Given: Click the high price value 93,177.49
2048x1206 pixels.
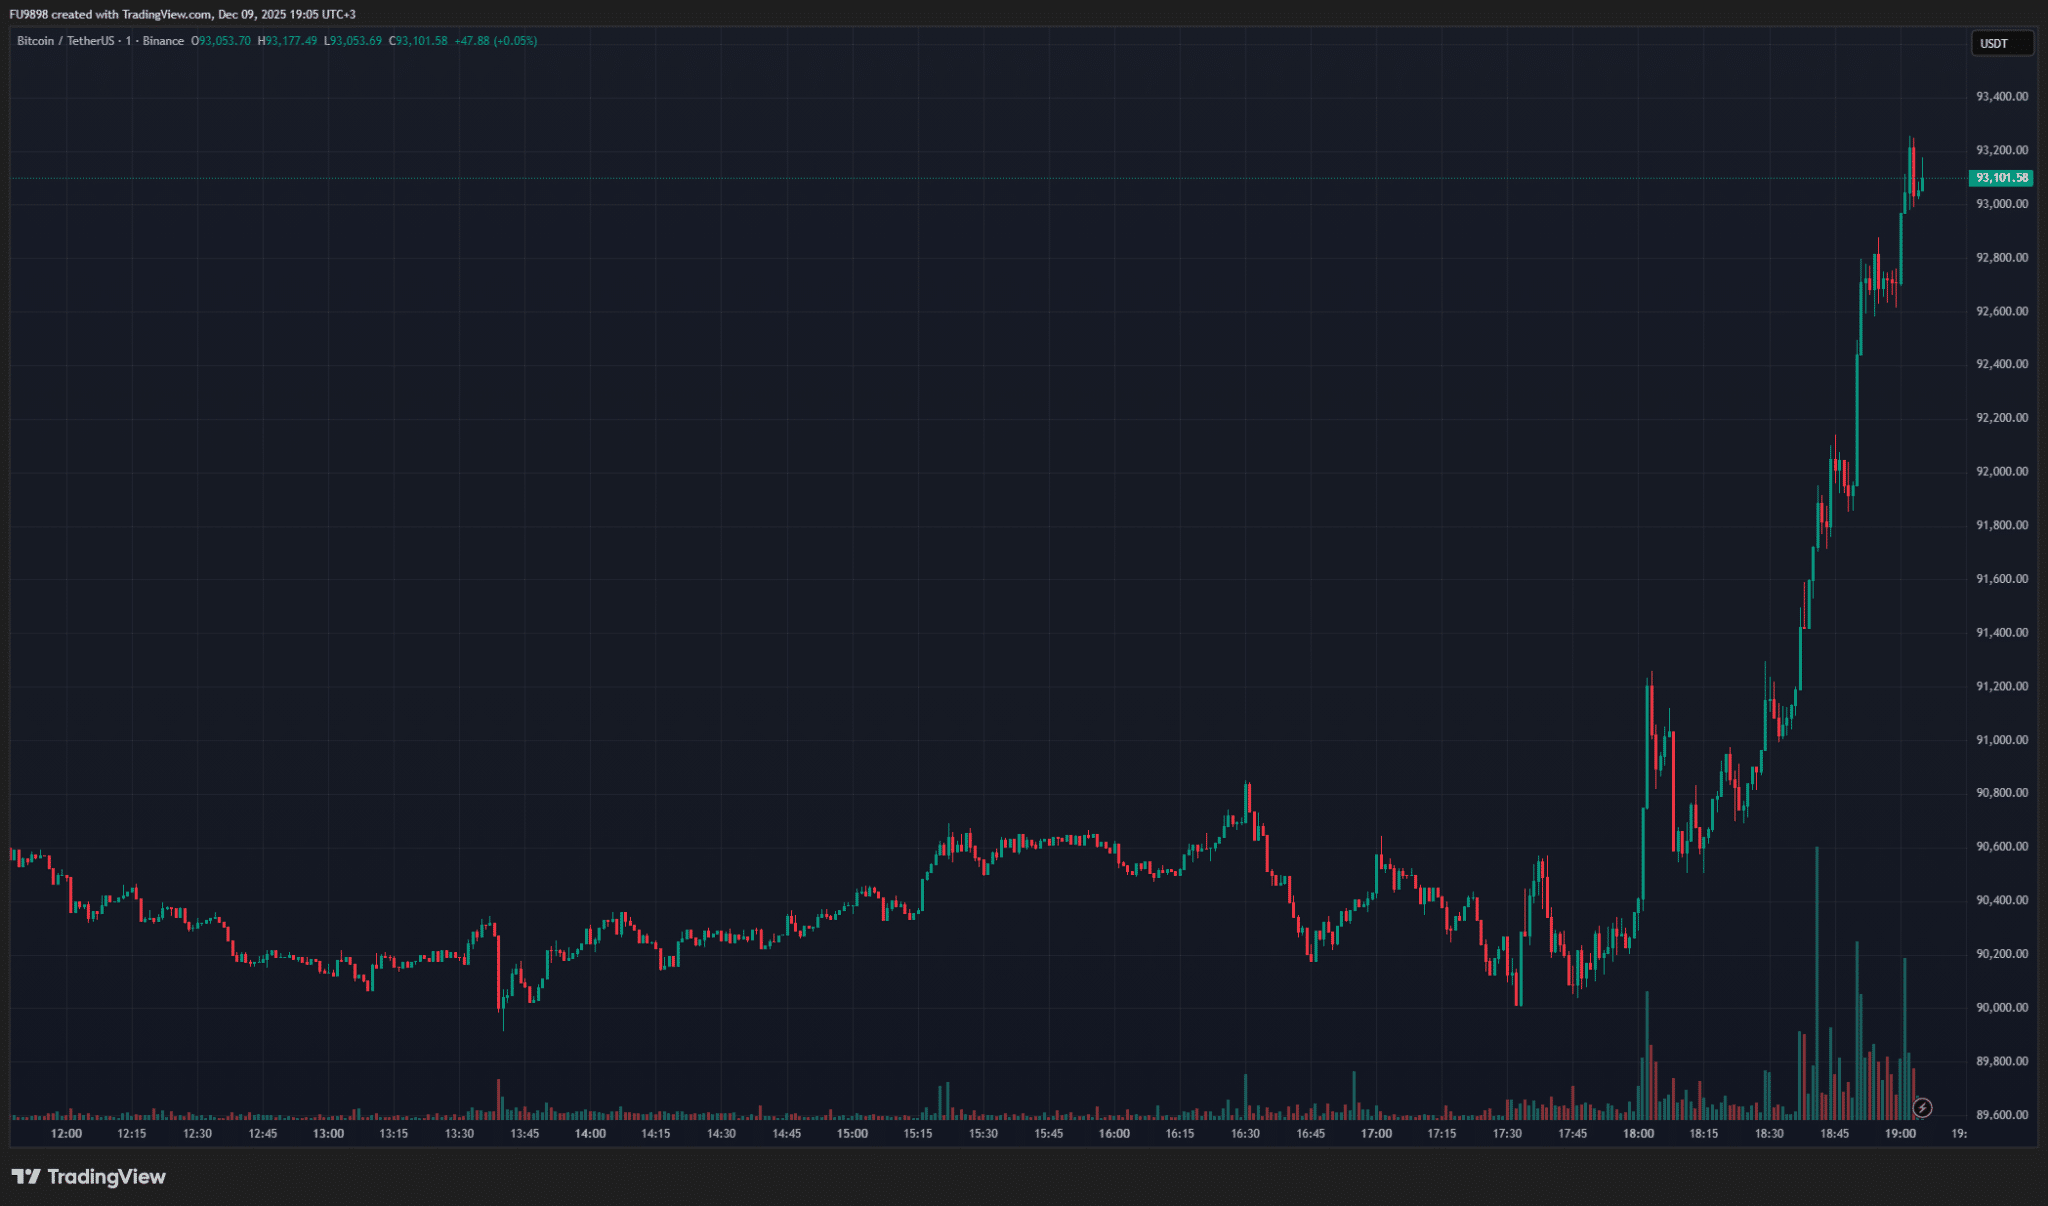Looking at the screenshot, I should [290, 41].
